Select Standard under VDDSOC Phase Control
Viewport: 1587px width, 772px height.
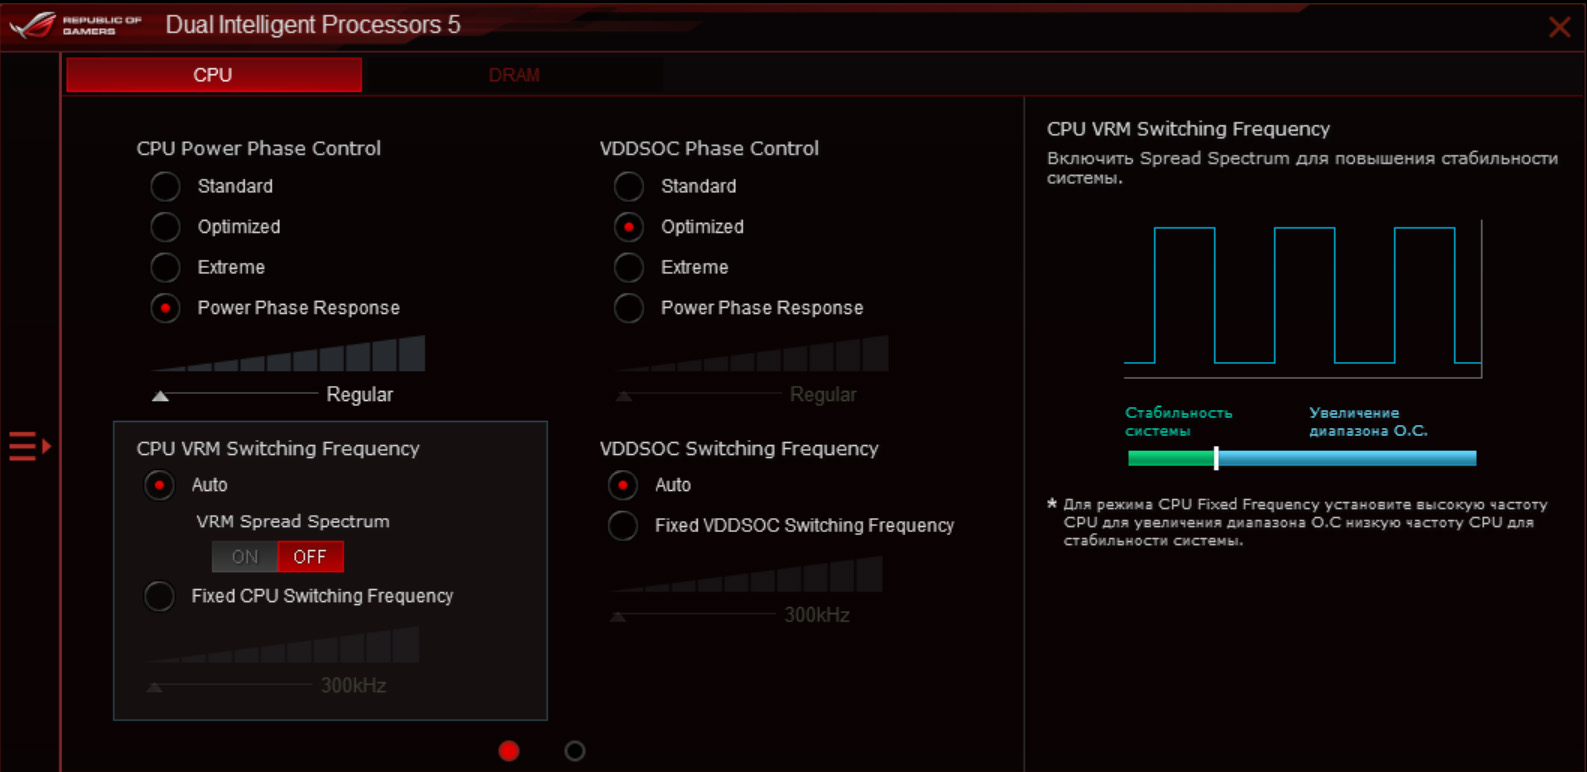coord(629,186)
